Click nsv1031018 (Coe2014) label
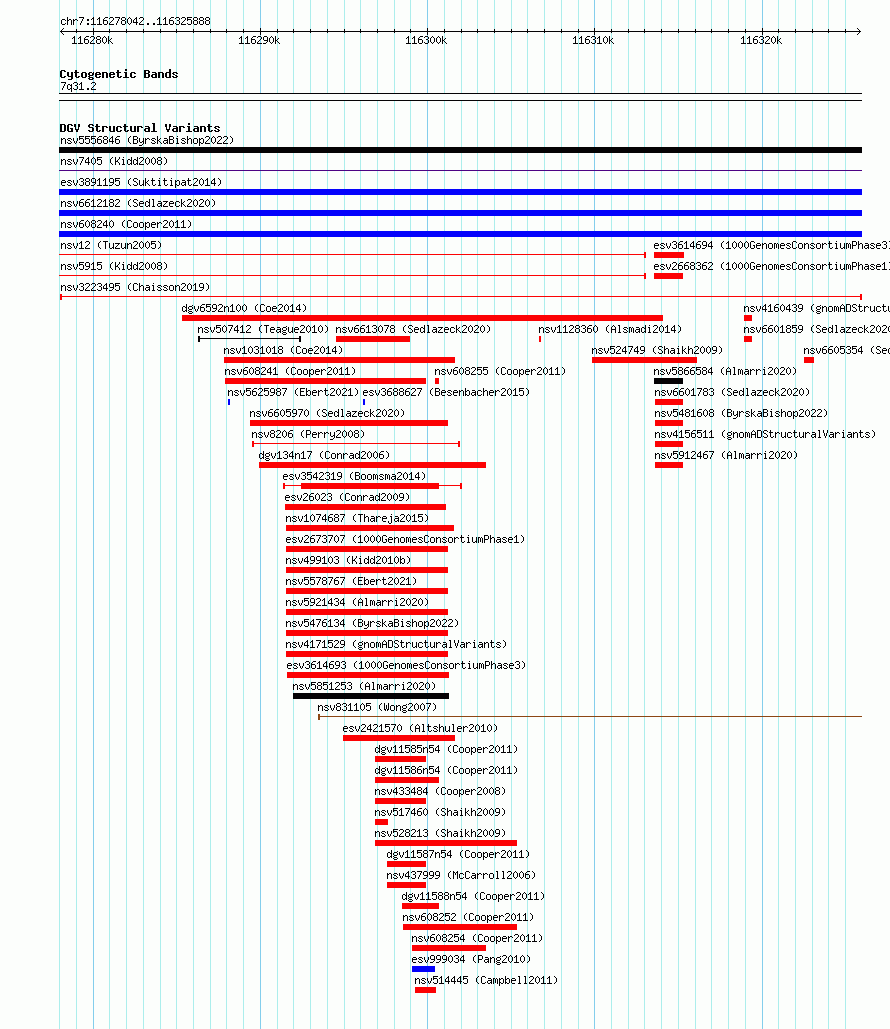Image resolution: width=890 pixels, height=1029 pixels. click(x=283, y=350)
